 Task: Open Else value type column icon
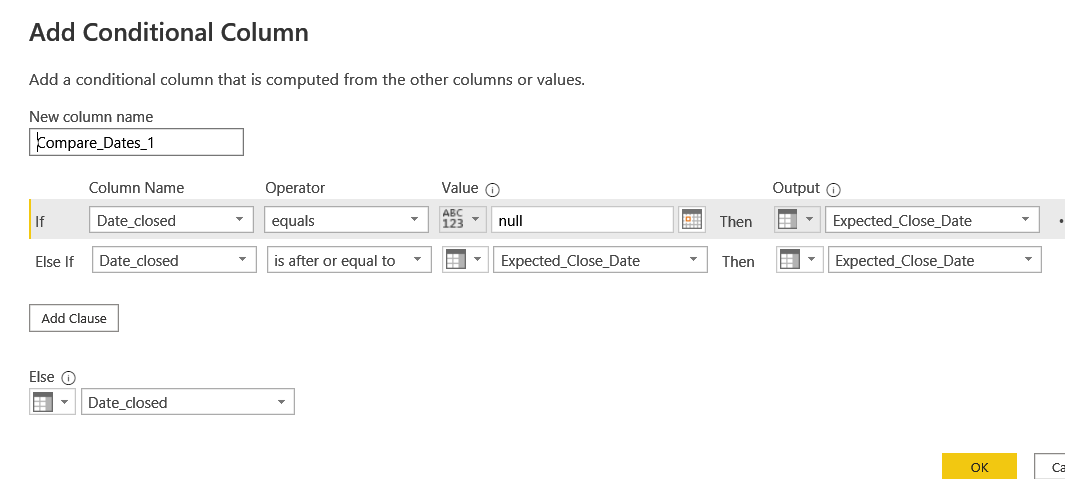point(52,402)
